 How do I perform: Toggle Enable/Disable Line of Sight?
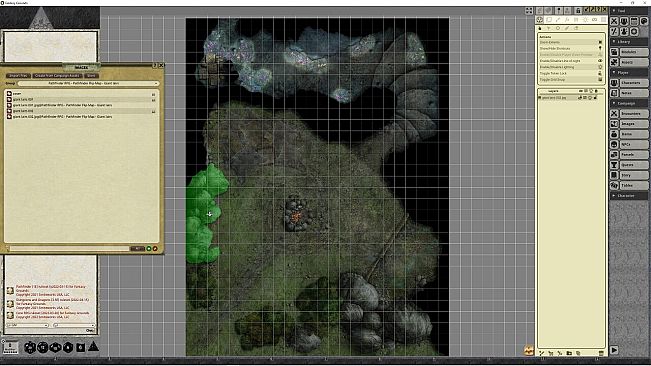pyautogui.click(x=570, y=61)
